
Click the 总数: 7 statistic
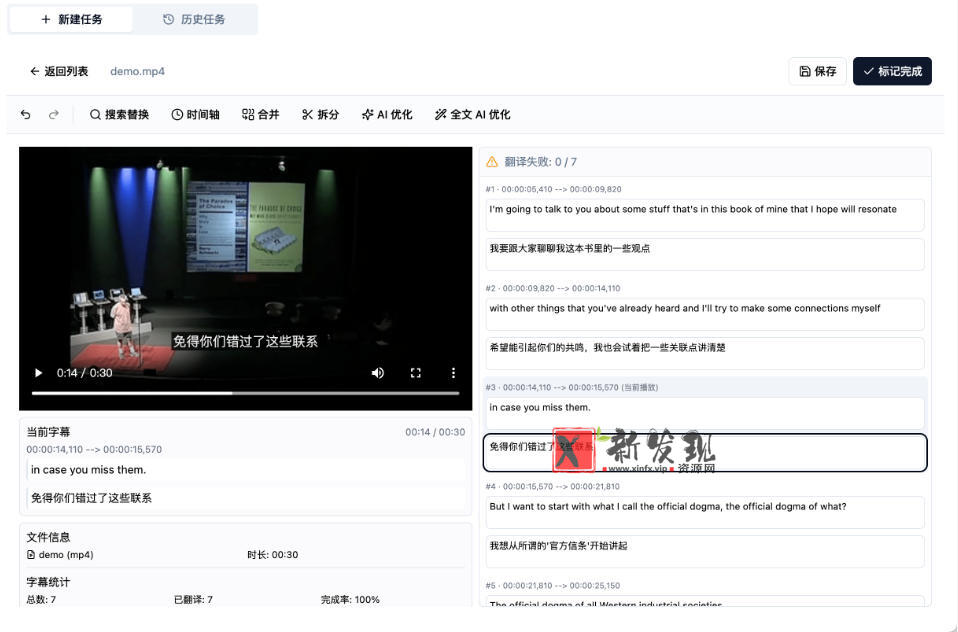[41, 600]
